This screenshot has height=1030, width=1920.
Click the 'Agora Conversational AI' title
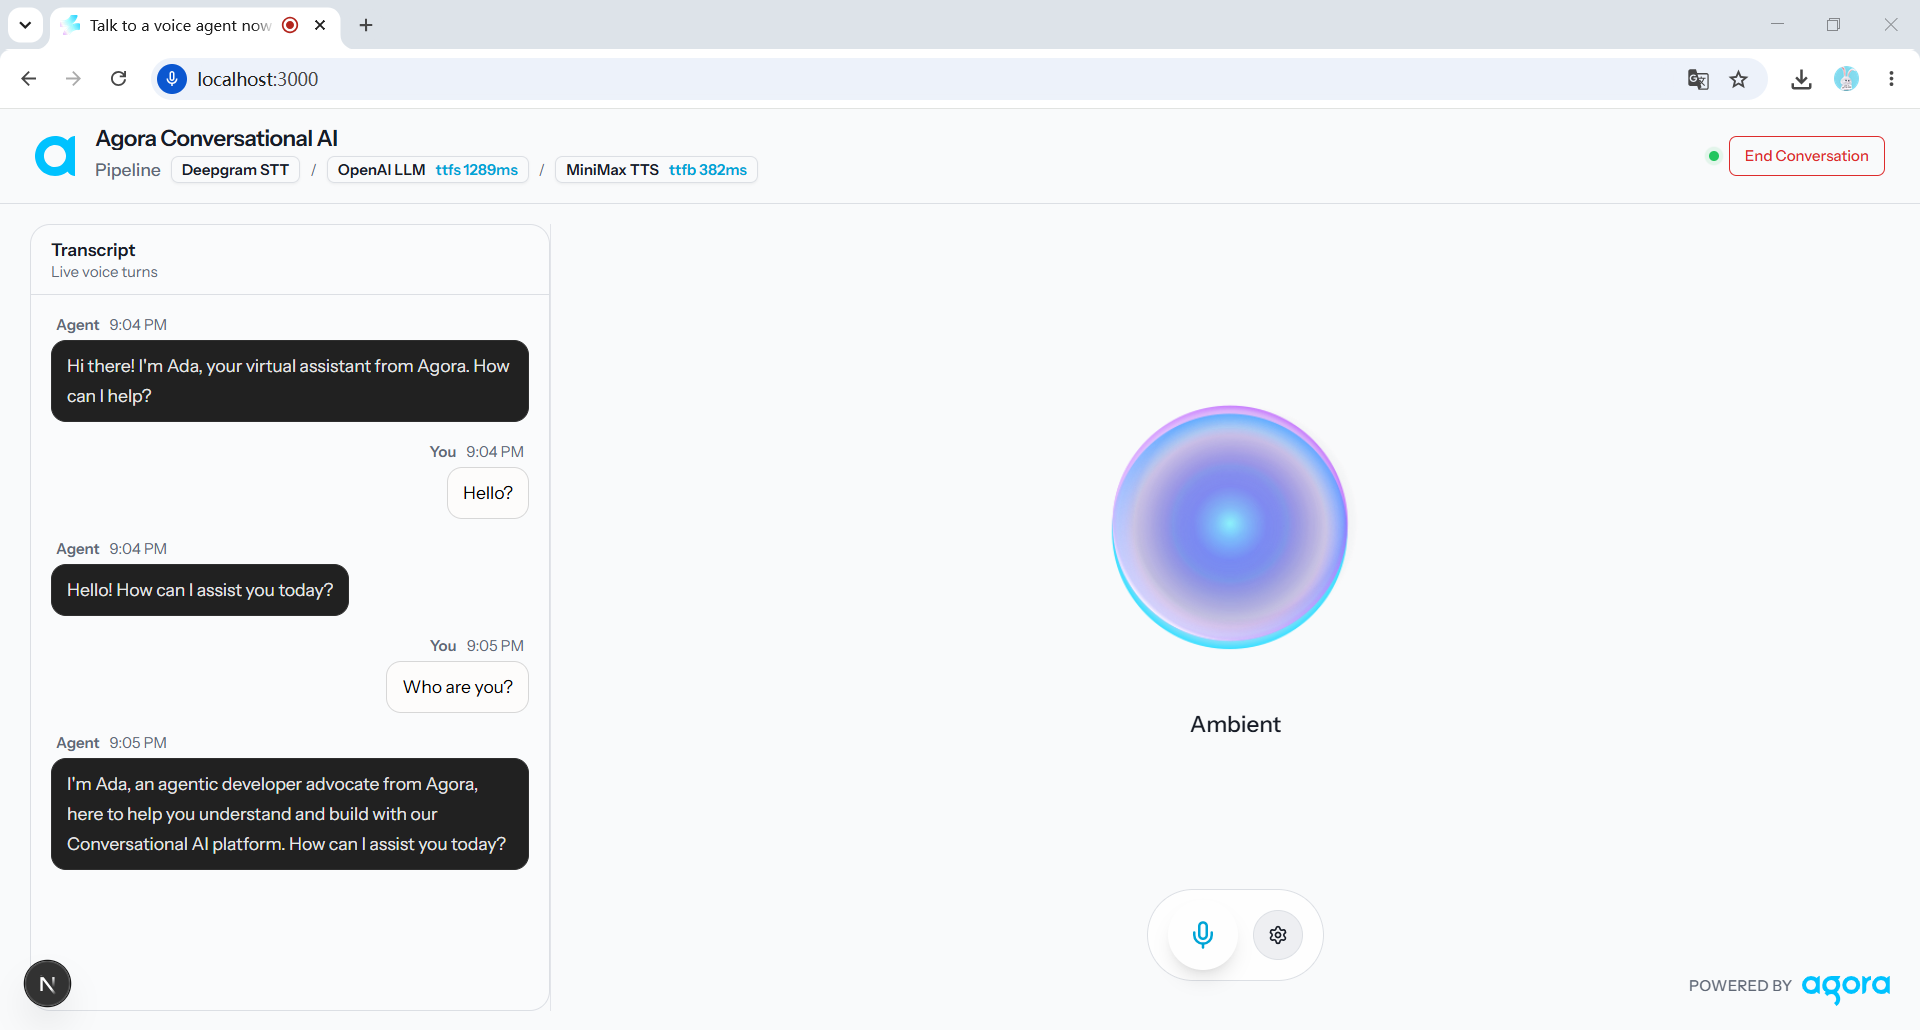217,138
